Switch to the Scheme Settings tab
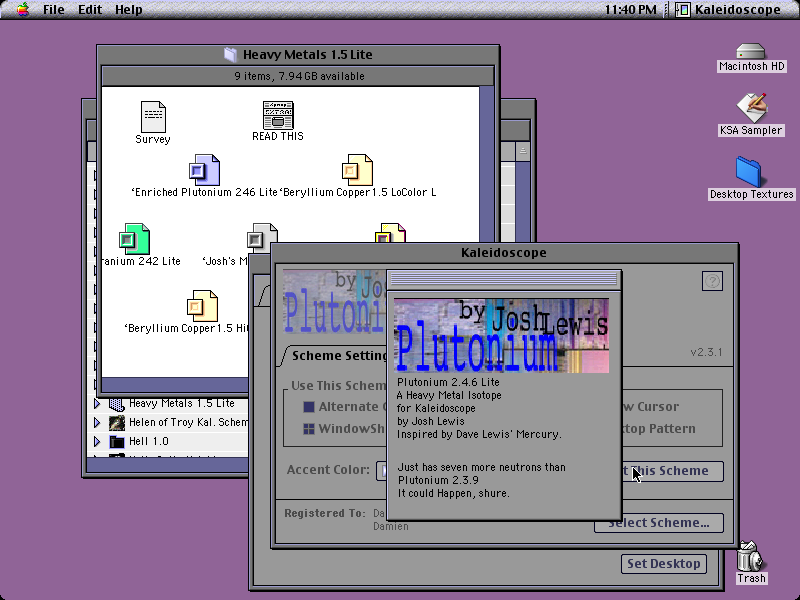This screenshot has height=600, width=800. 338,356
